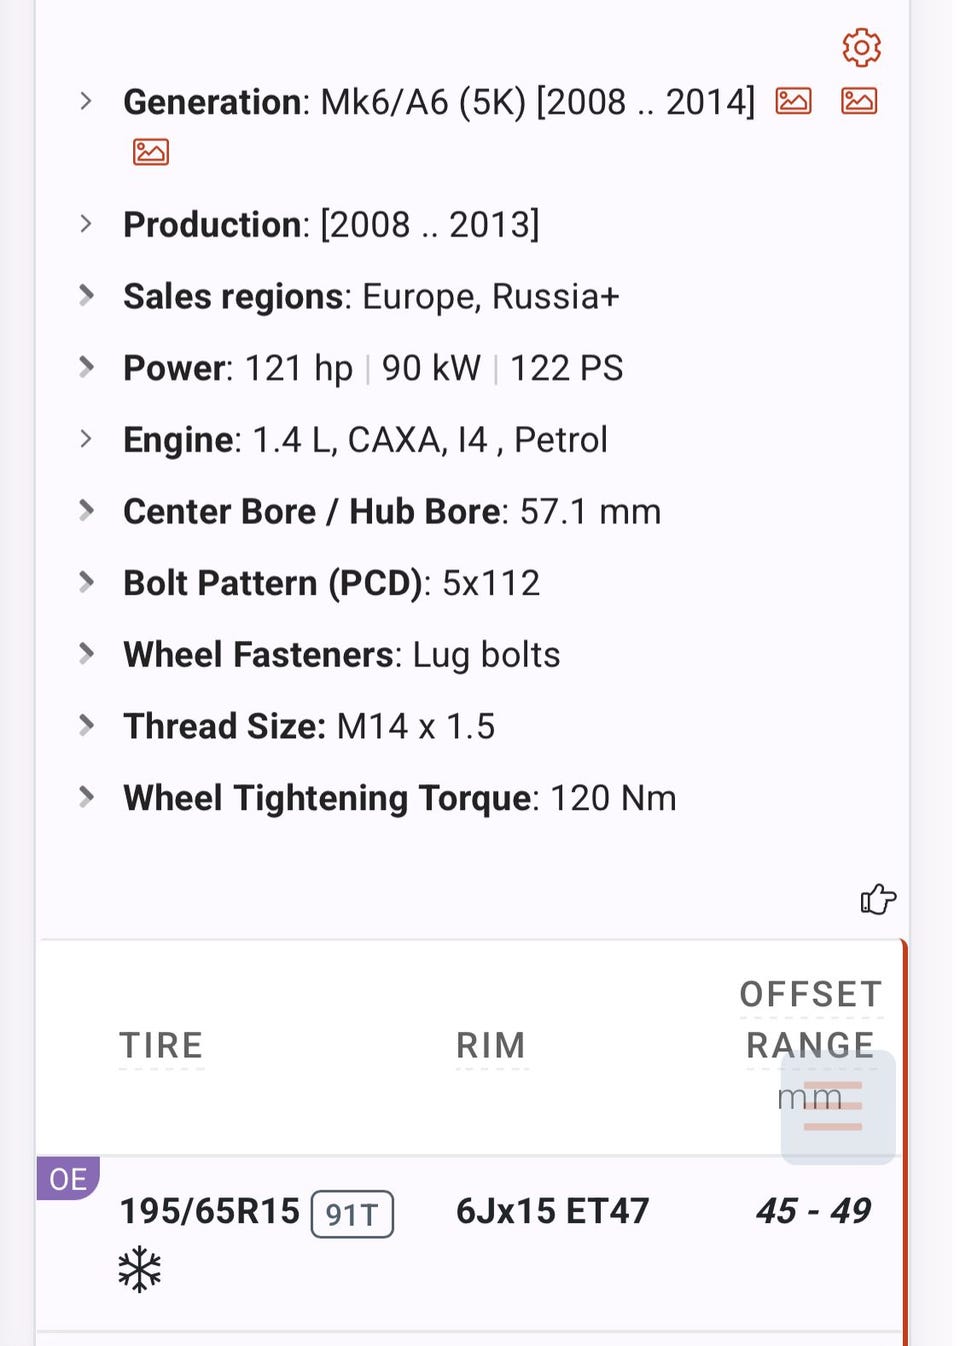Expand the Engine row chevron
960x1346 pixels.
pos(87,439)
